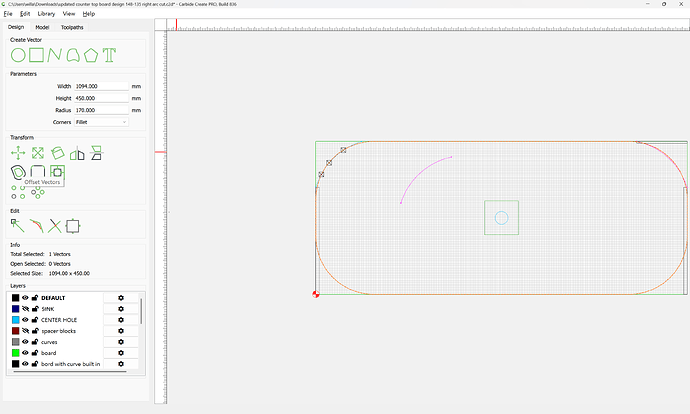
Task: Open the Library menu
Action: click(x=46, y=14)
